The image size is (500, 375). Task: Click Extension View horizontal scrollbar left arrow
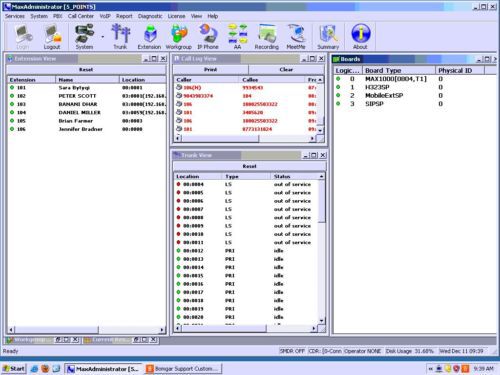tap(11, 330)
